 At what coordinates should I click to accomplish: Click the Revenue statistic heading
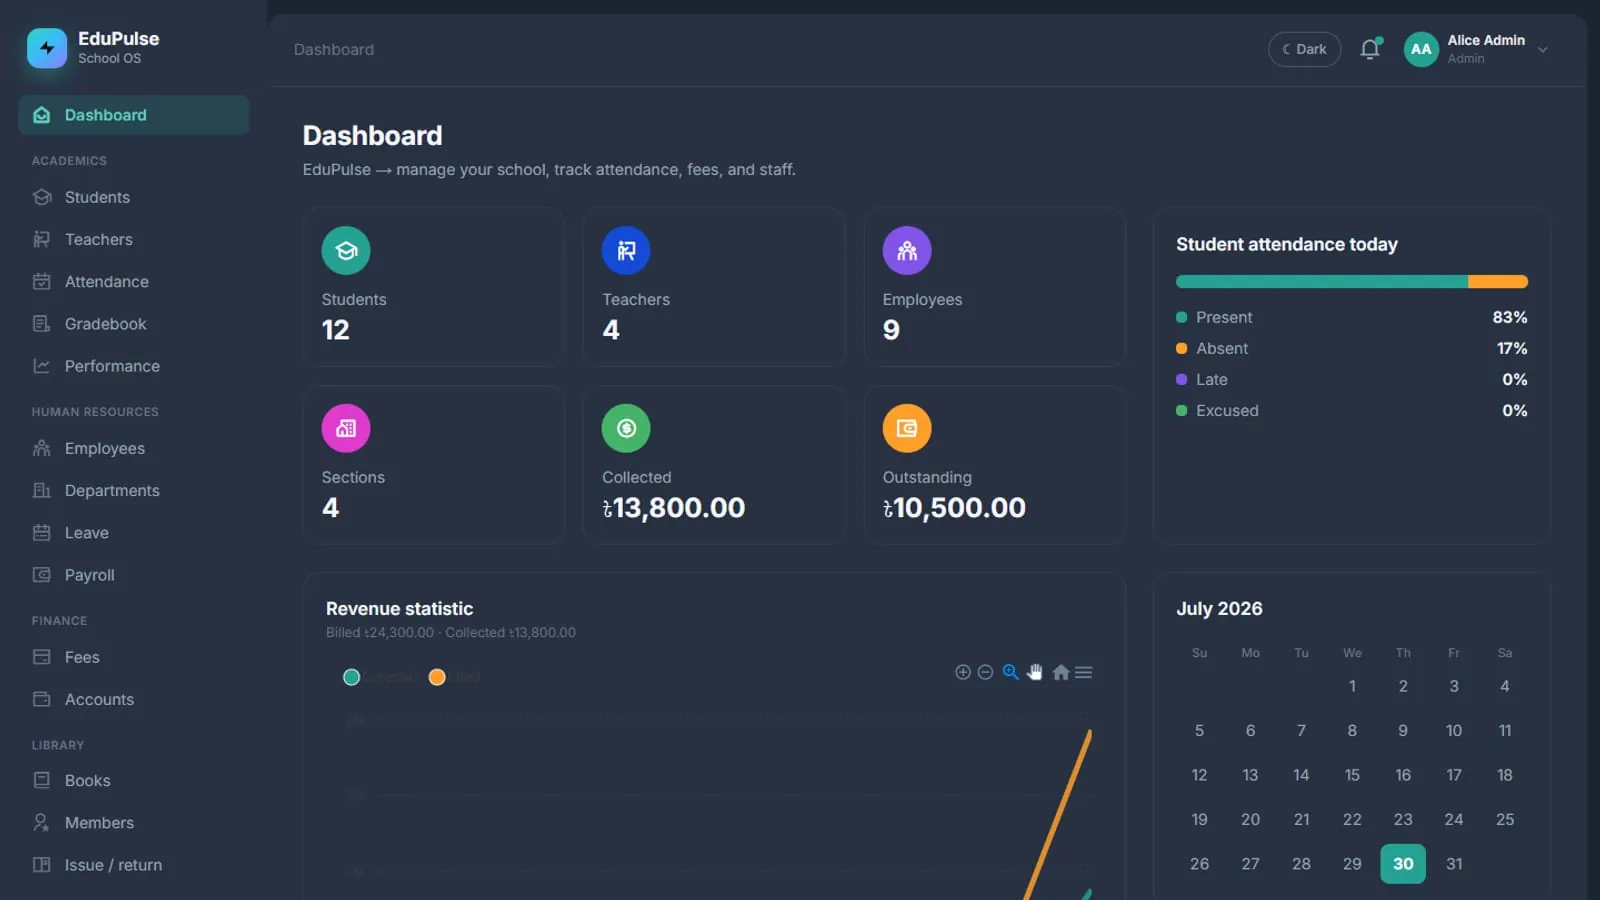pyautogui.click(x=399, y=608)
